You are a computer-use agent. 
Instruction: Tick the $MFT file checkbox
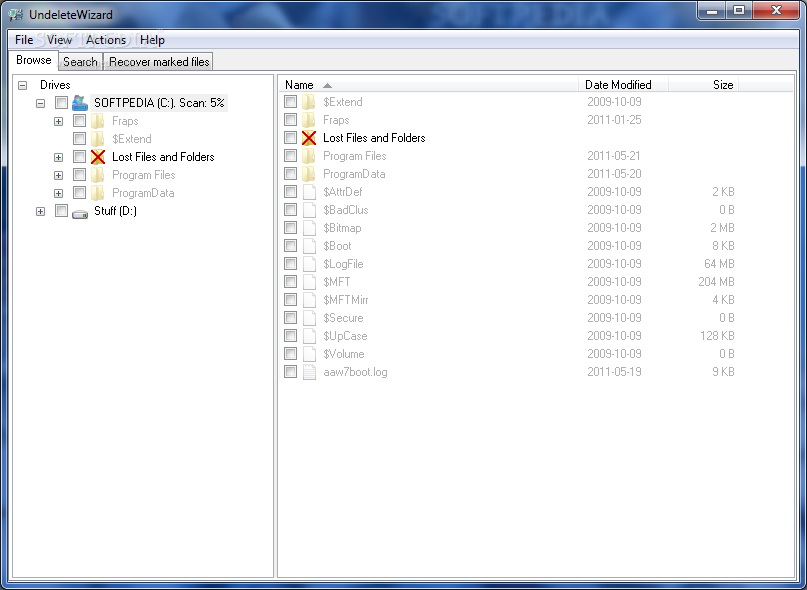coord(290,282)
